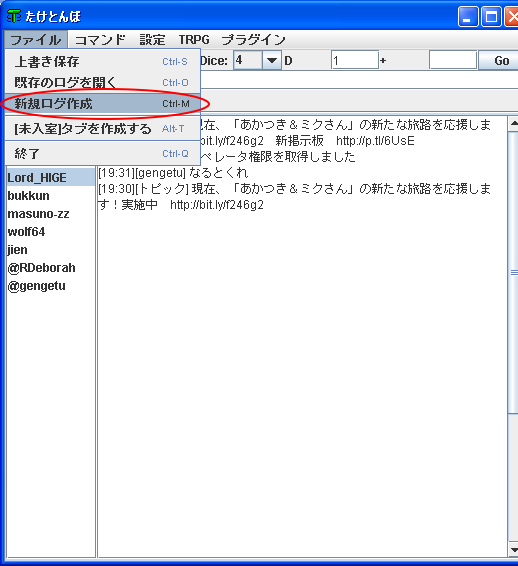The height and width of the screenshot is (566, 518).
Task: Click the scroll down arrow of chat log
Action: tap(513, 550)
